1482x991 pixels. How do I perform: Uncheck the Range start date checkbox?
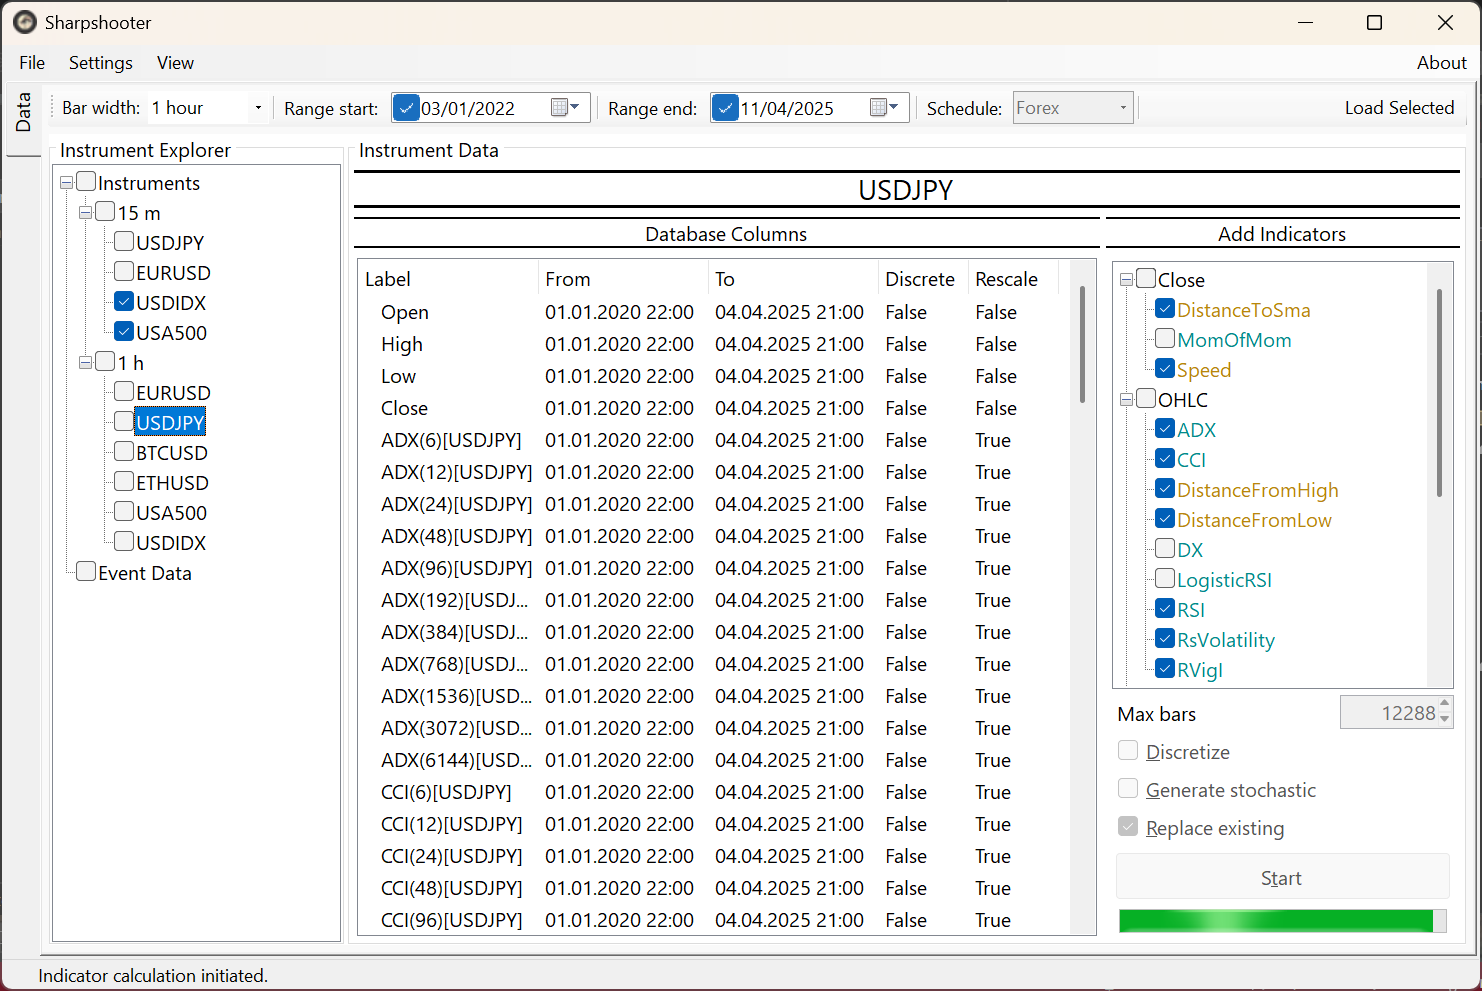(x=406, y=108)
